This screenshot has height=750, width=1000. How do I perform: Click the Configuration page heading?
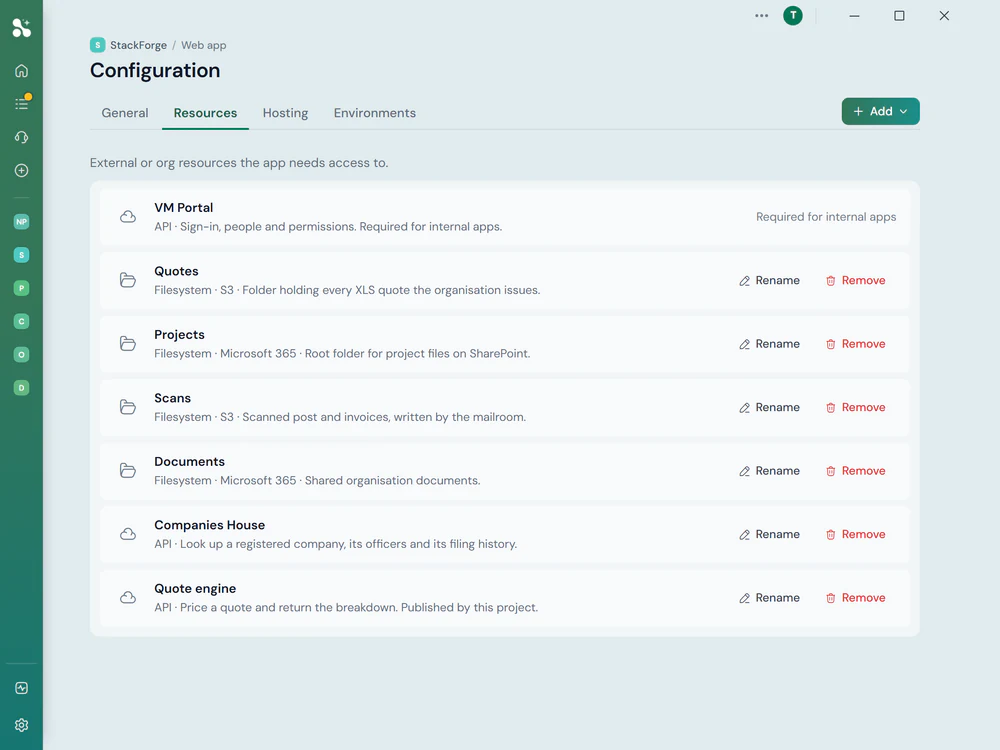(155, 70)
